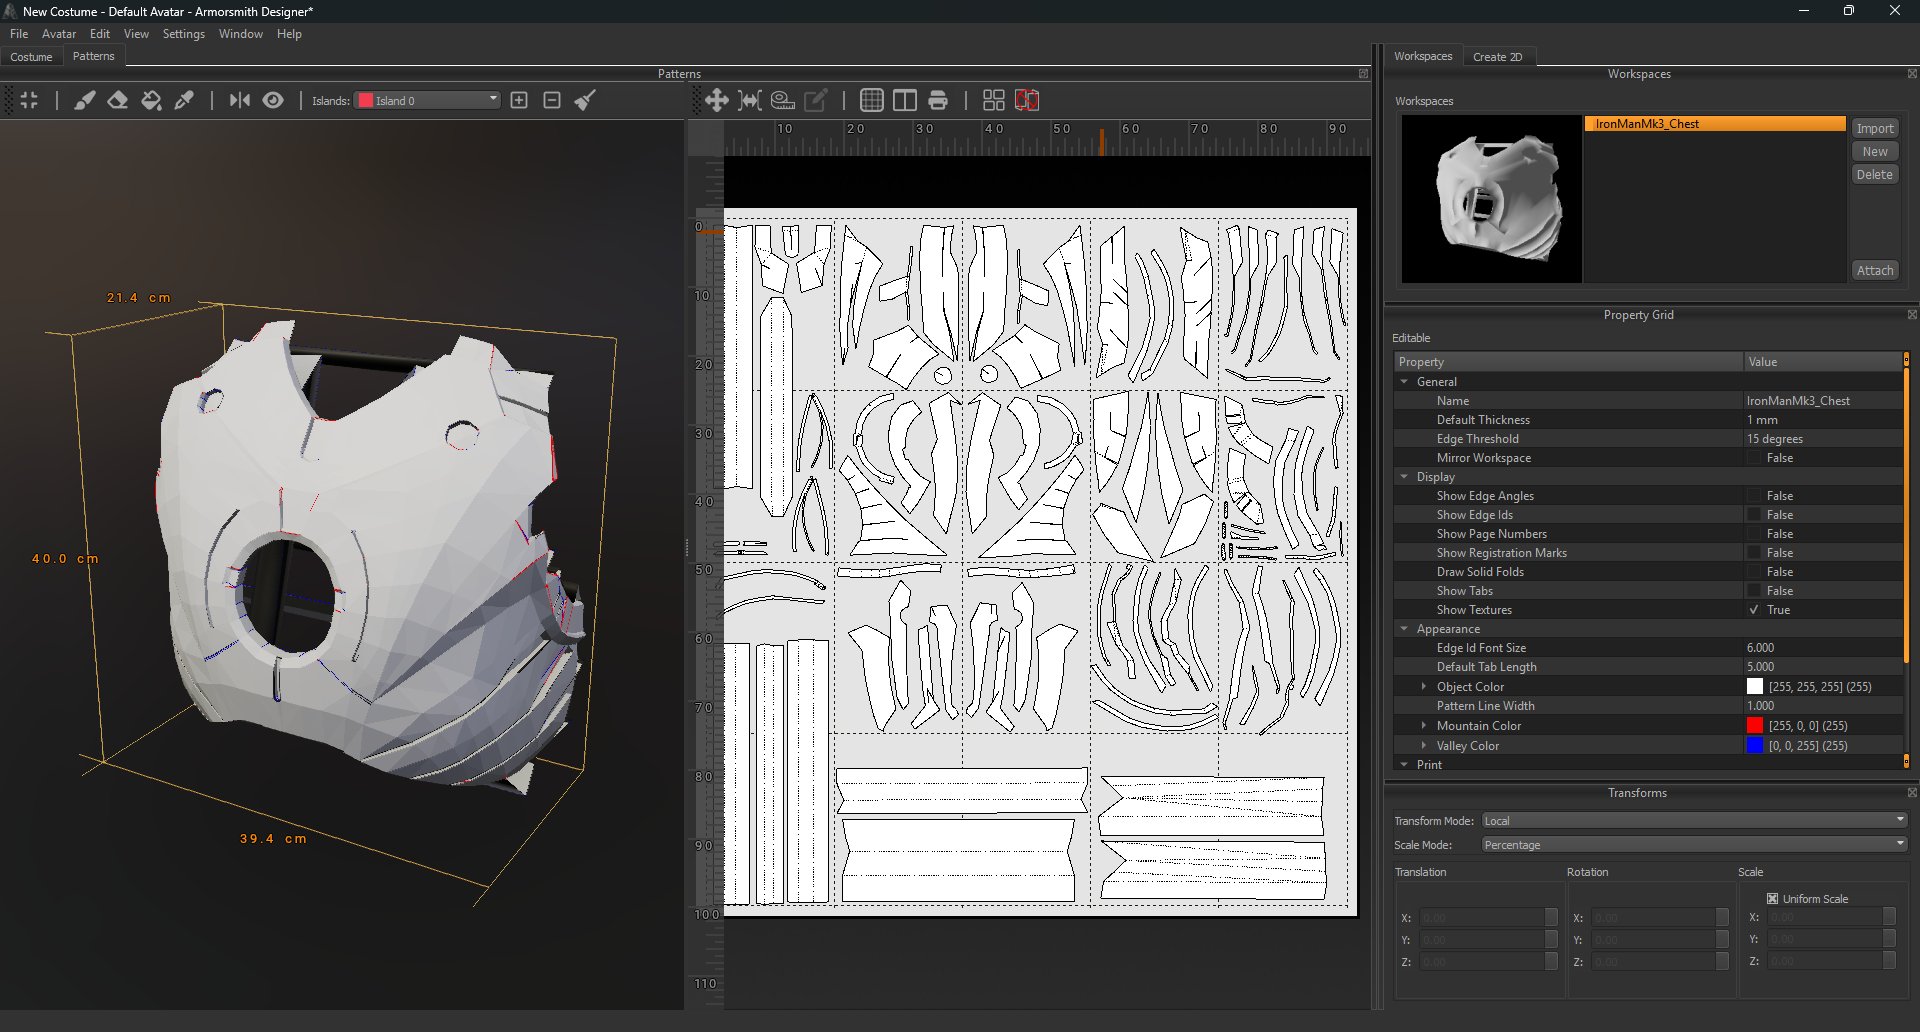Click the Delete workspace button
Screen dimensions: 1920x1032
click(1875, 174)
